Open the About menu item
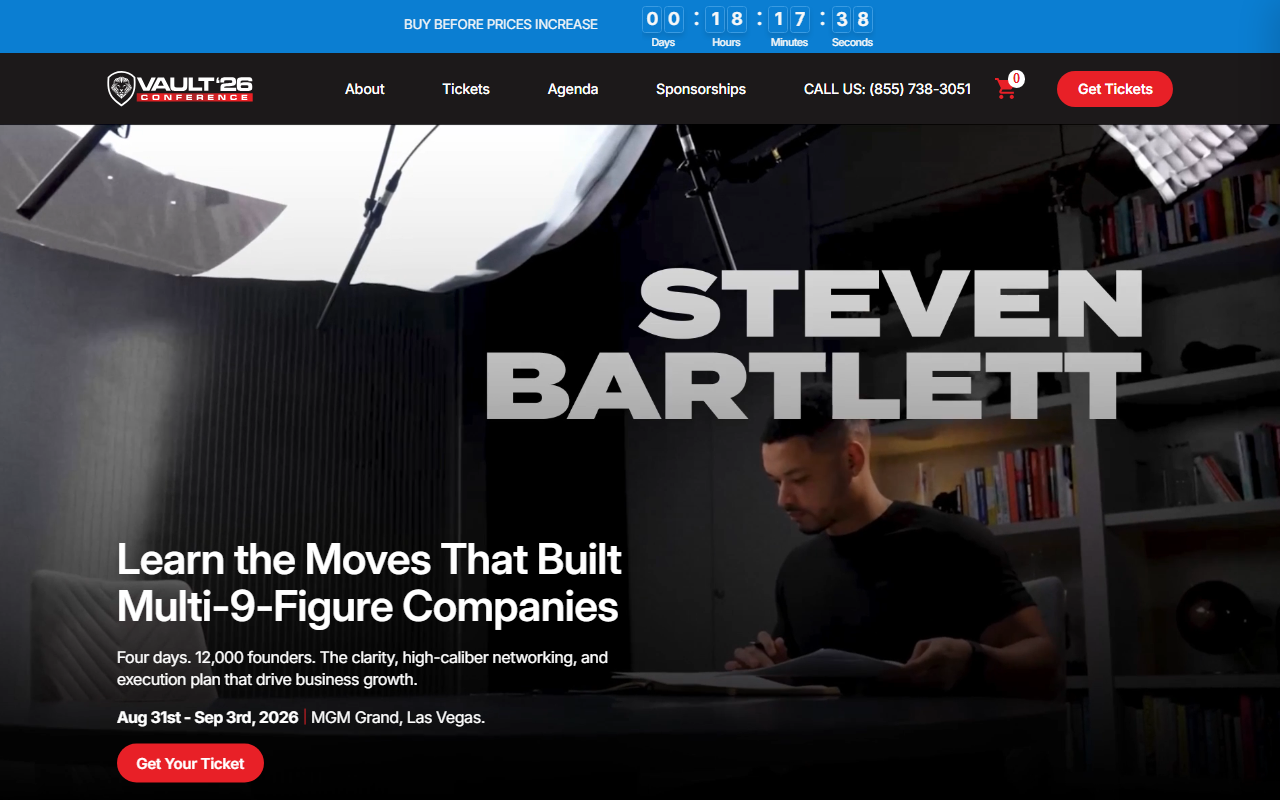The width and height of the screenshot is (1280, 800). click(x=365, y=89)
